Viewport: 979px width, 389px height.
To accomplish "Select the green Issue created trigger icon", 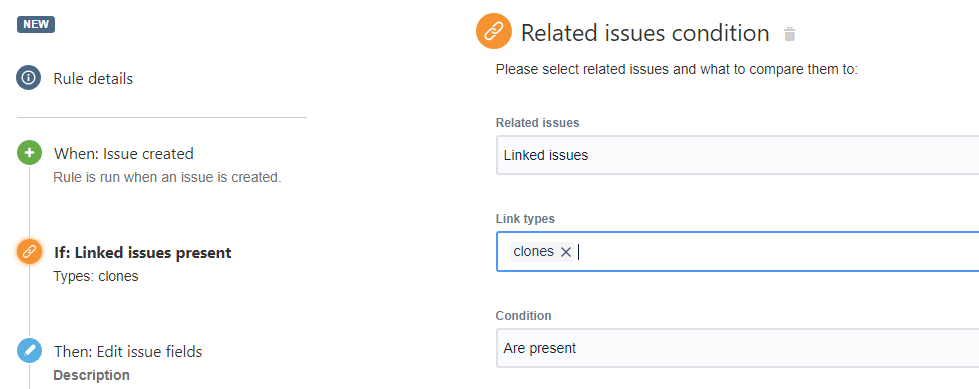I will (29, 153).
